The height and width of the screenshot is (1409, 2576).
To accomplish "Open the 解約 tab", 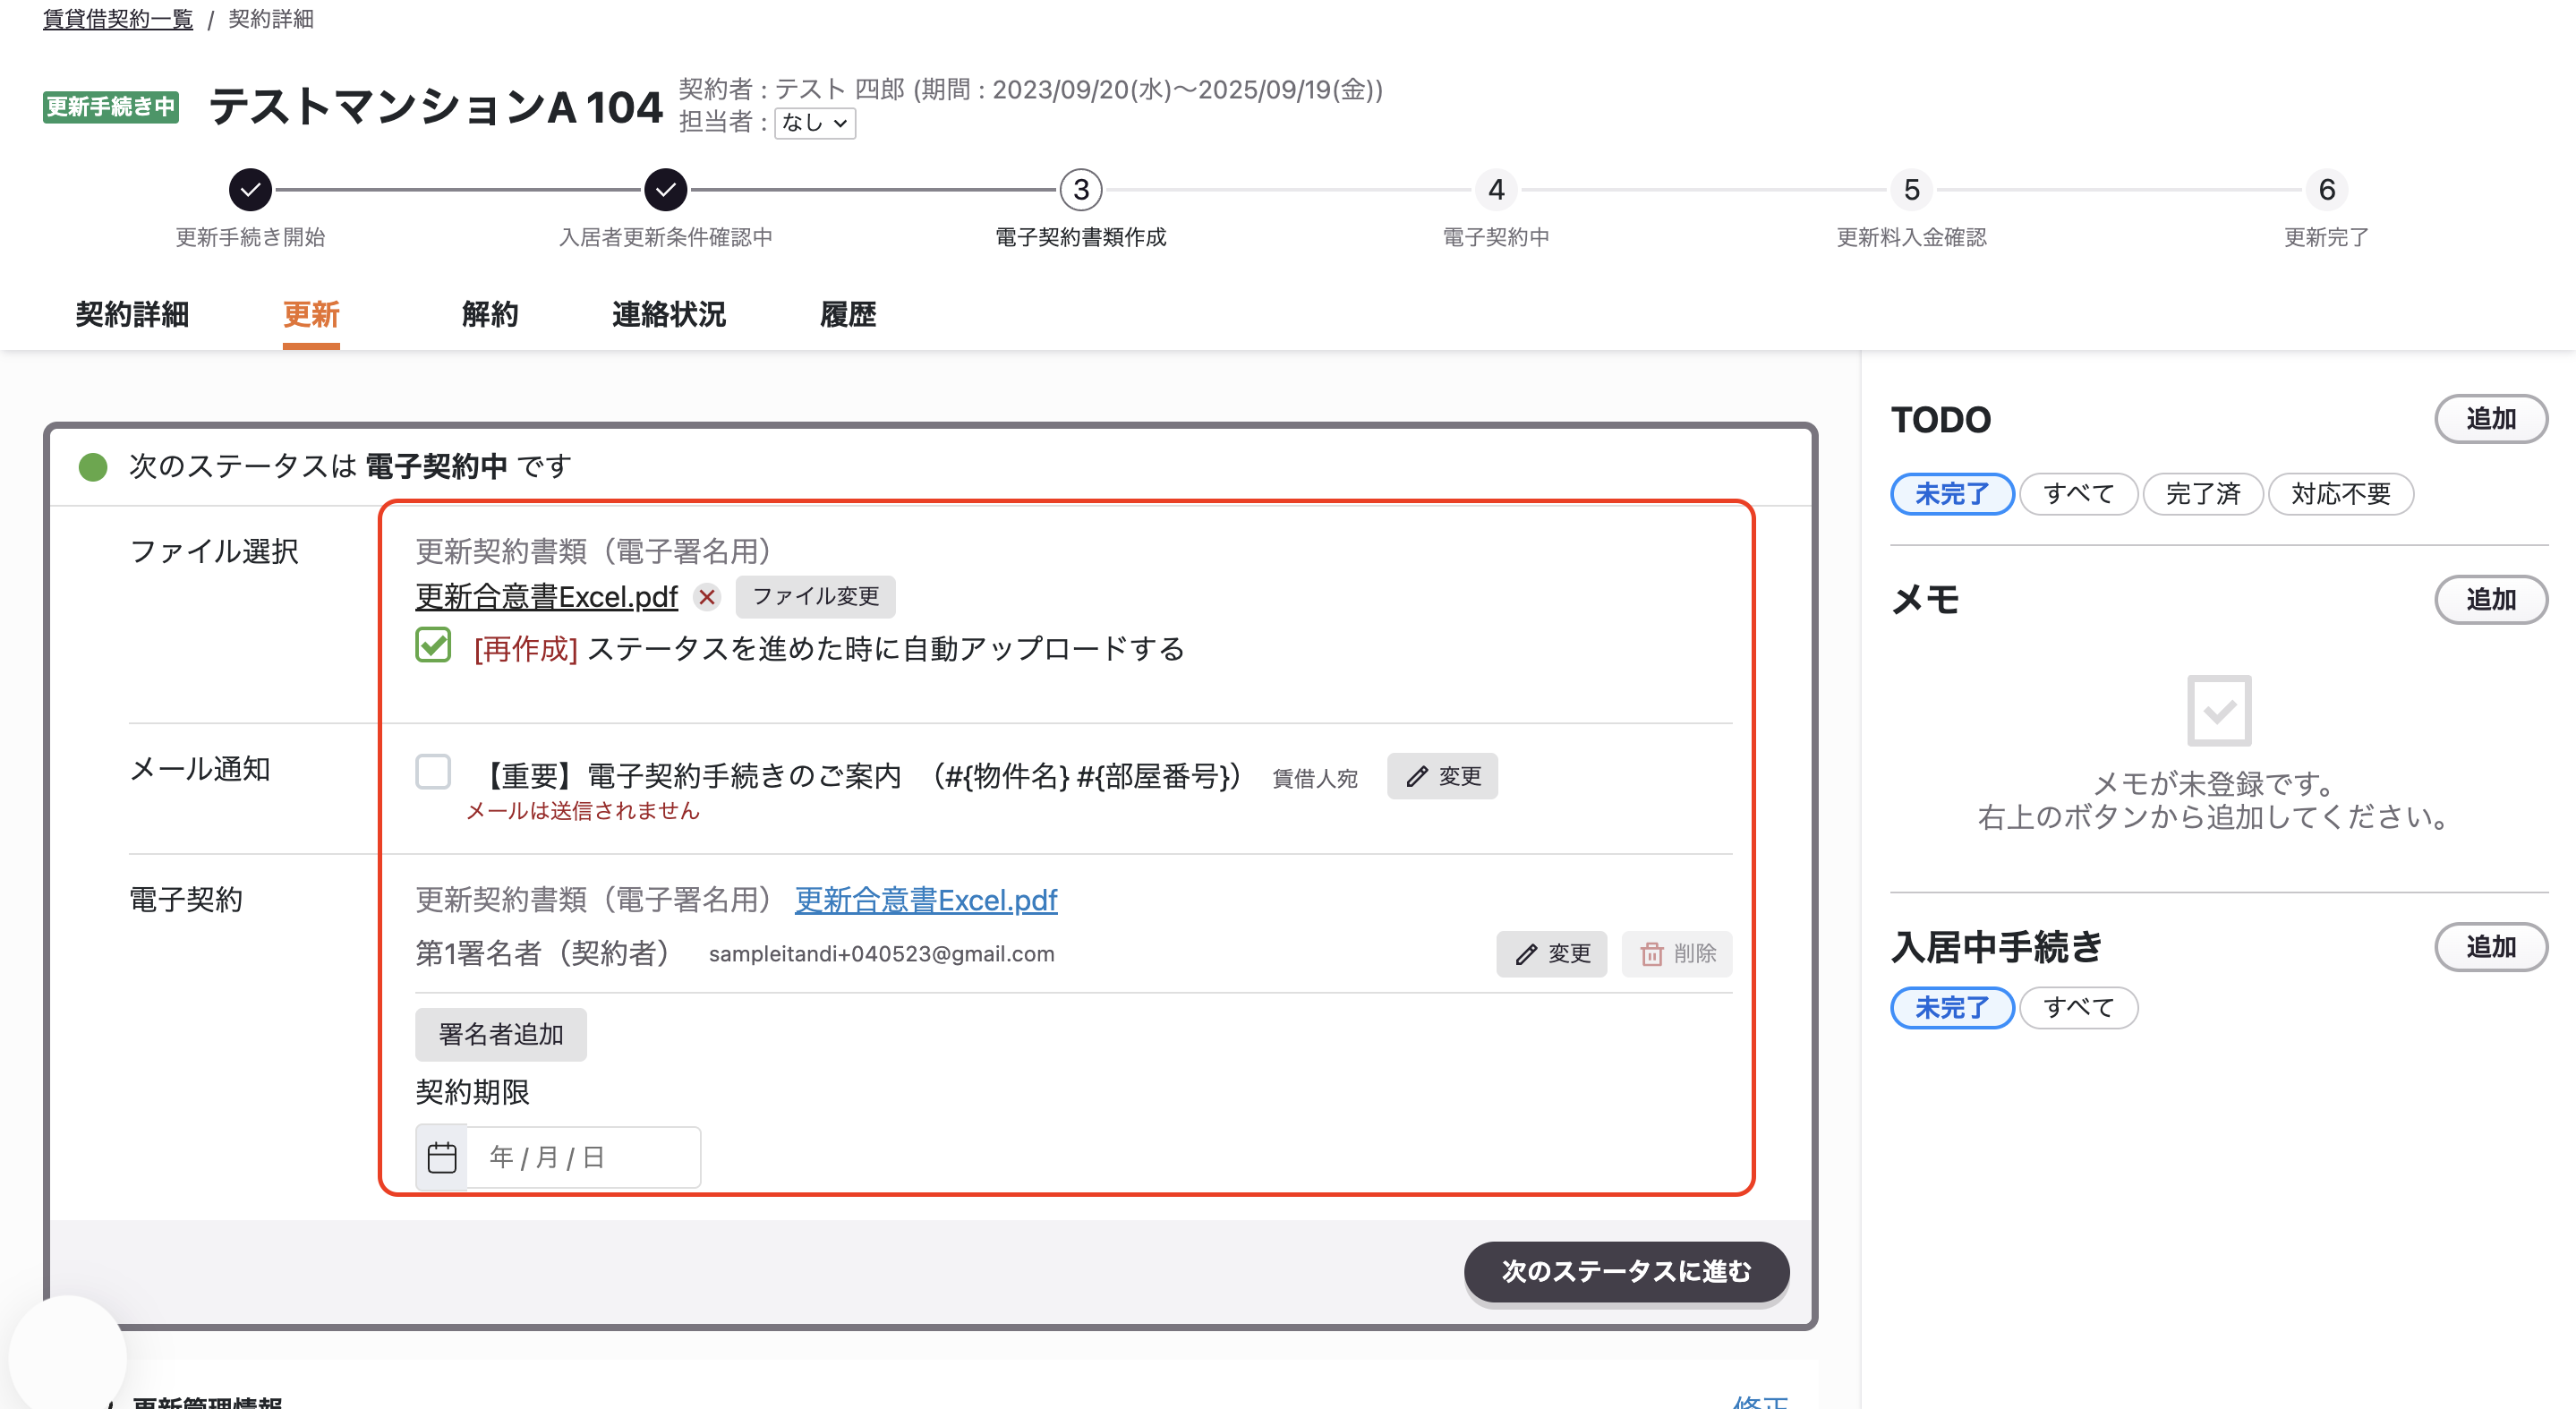I will coord(490,314).
